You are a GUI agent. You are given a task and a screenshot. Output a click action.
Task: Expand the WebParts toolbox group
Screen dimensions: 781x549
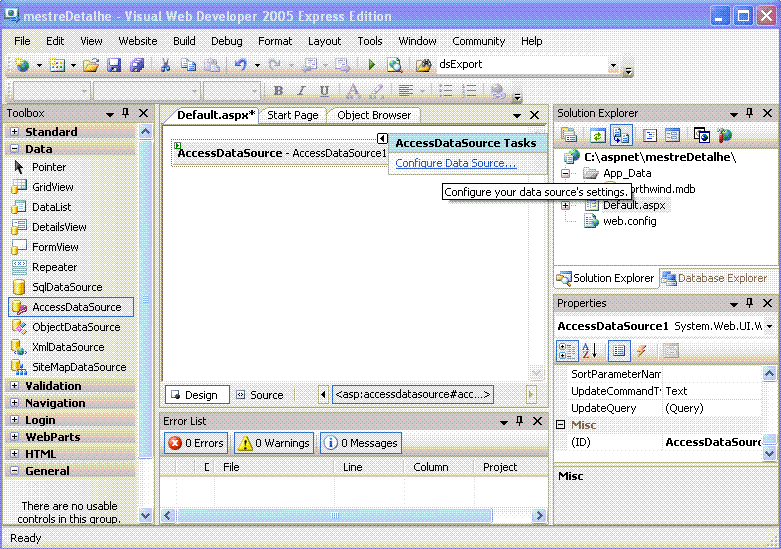click(14, 437)
